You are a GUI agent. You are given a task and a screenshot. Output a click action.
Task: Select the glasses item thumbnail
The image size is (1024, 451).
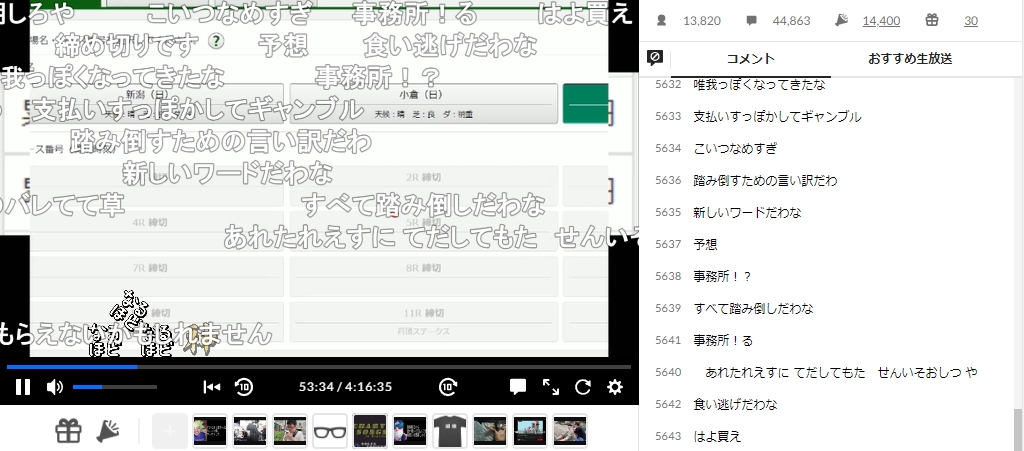(330, 431)
